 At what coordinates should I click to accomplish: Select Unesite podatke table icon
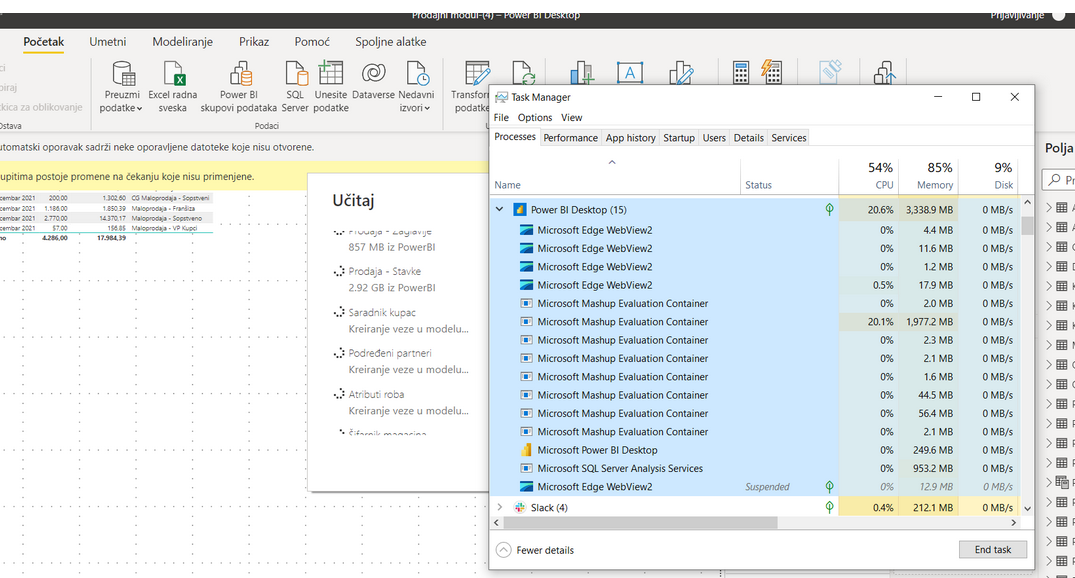pos(330,72)
